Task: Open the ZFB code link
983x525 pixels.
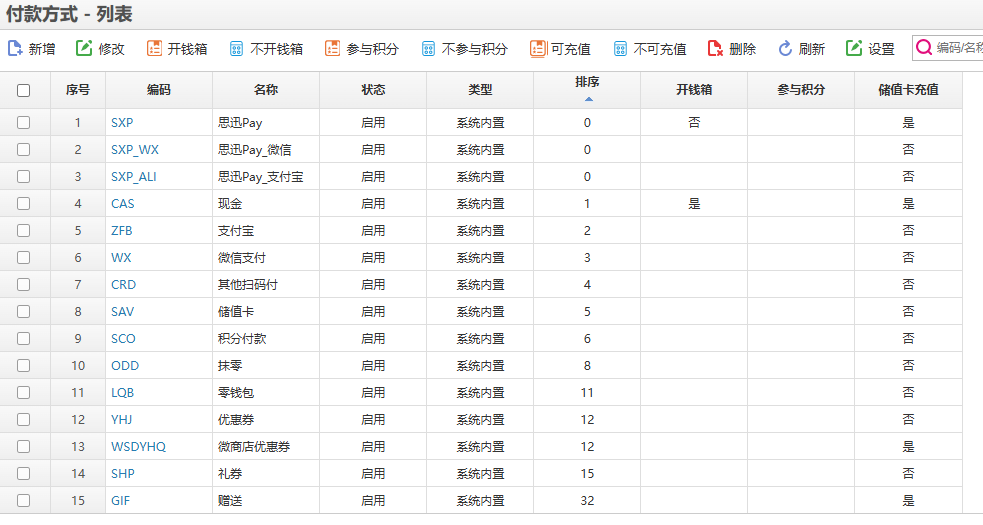Action: click(122, 230)
